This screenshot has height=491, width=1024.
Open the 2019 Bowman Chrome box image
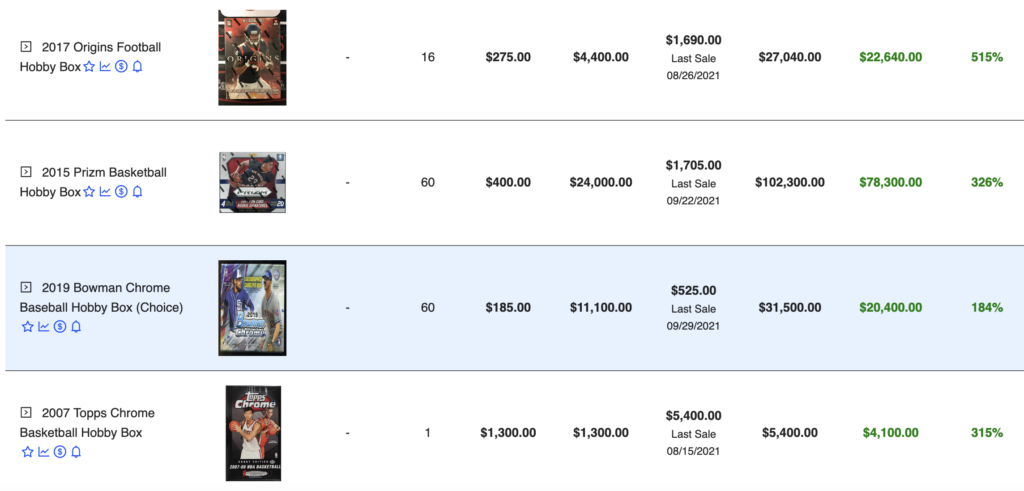(252, 308)
